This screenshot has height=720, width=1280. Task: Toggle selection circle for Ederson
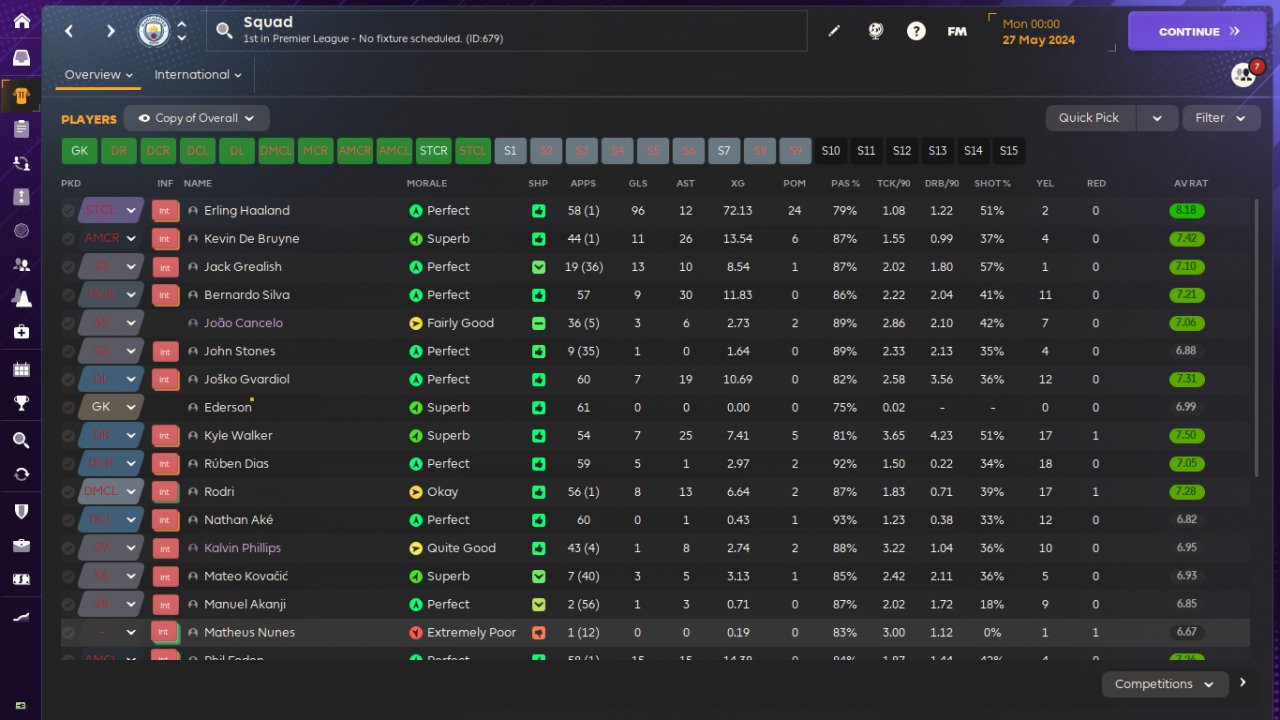point(68,407)
